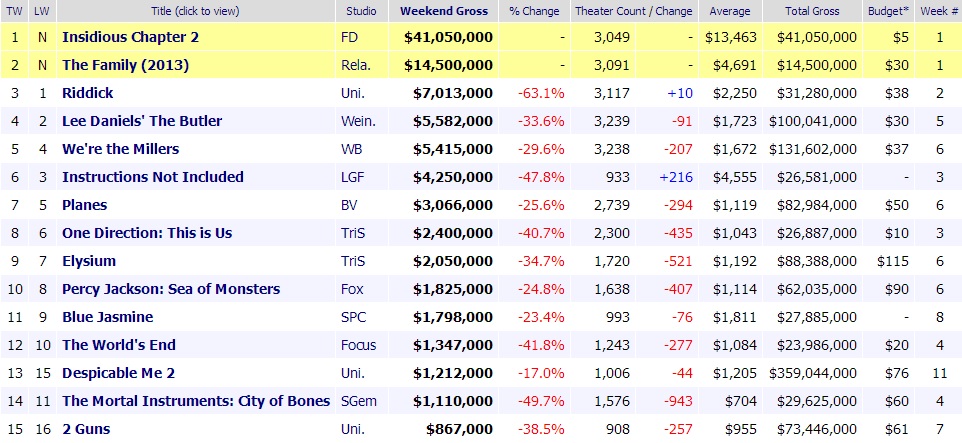The image size is (962, 443).
Task: Select the Blue Jasmine title link
Action: pyautogui.click(x=108, y=317)
